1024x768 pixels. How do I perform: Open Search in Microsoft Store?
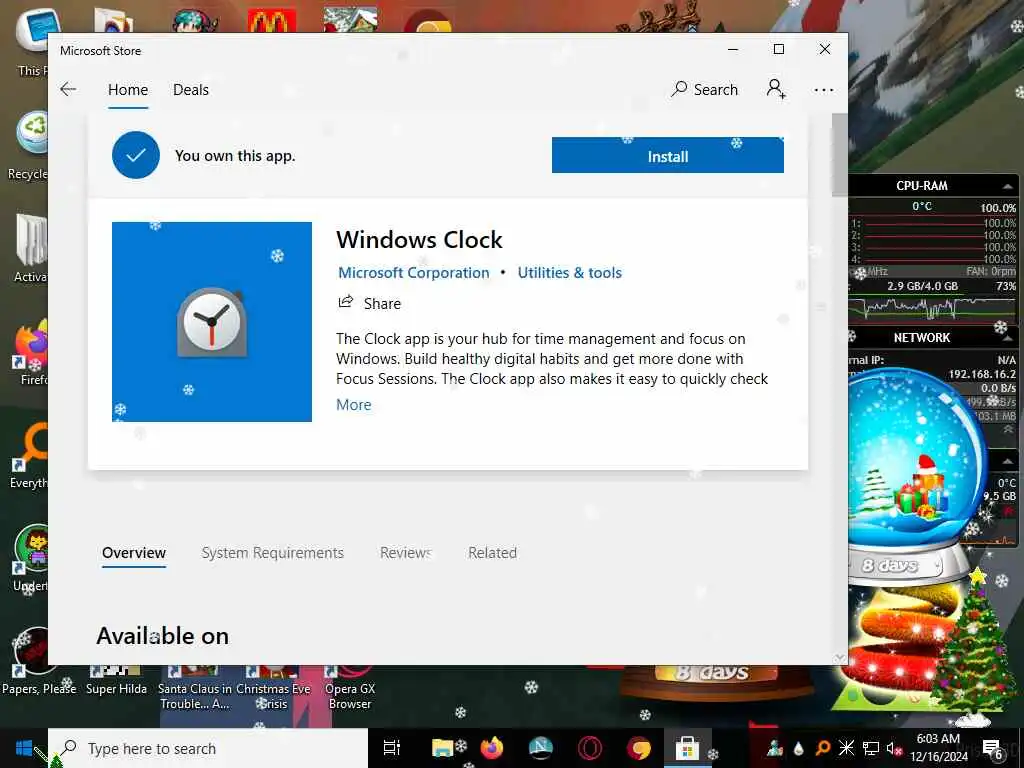point(704,89)
